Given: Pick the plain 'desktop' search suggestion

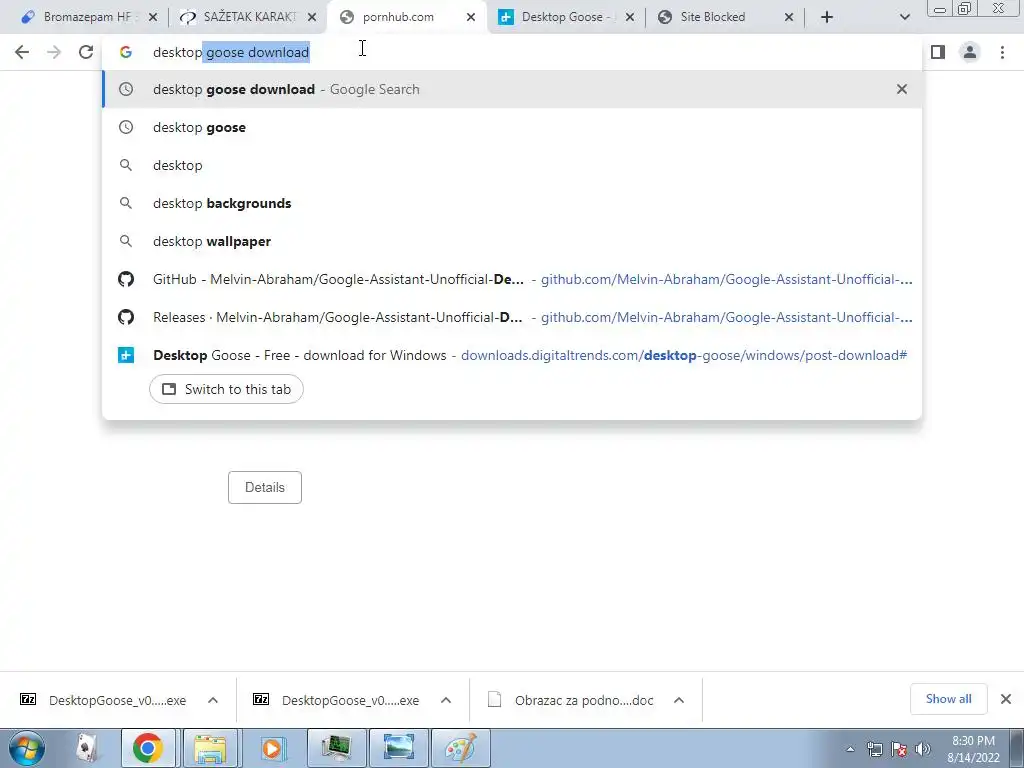Looking at the screenshot, I should pos(512,165).
